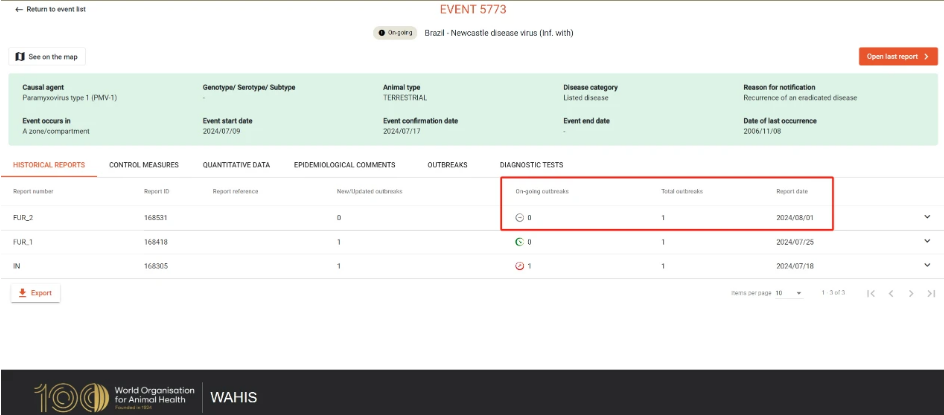Click the back arrow to event list
The image size is (944, 415).
coord(18,10)
